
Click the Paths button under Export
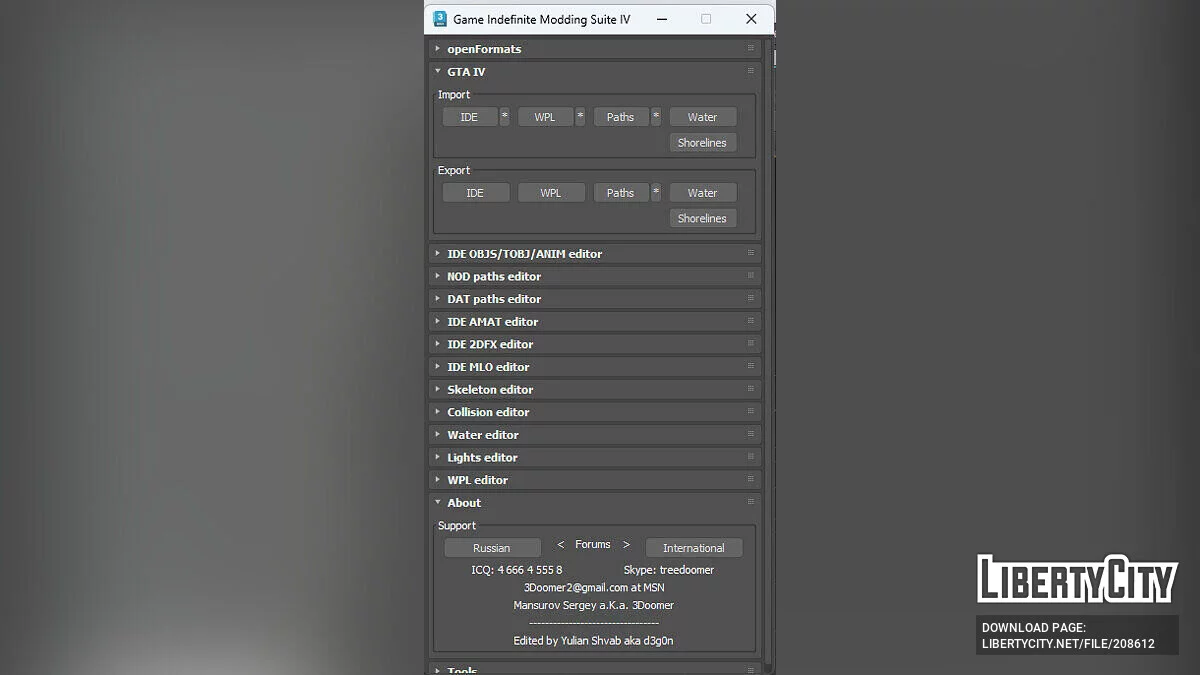[621, 193]
